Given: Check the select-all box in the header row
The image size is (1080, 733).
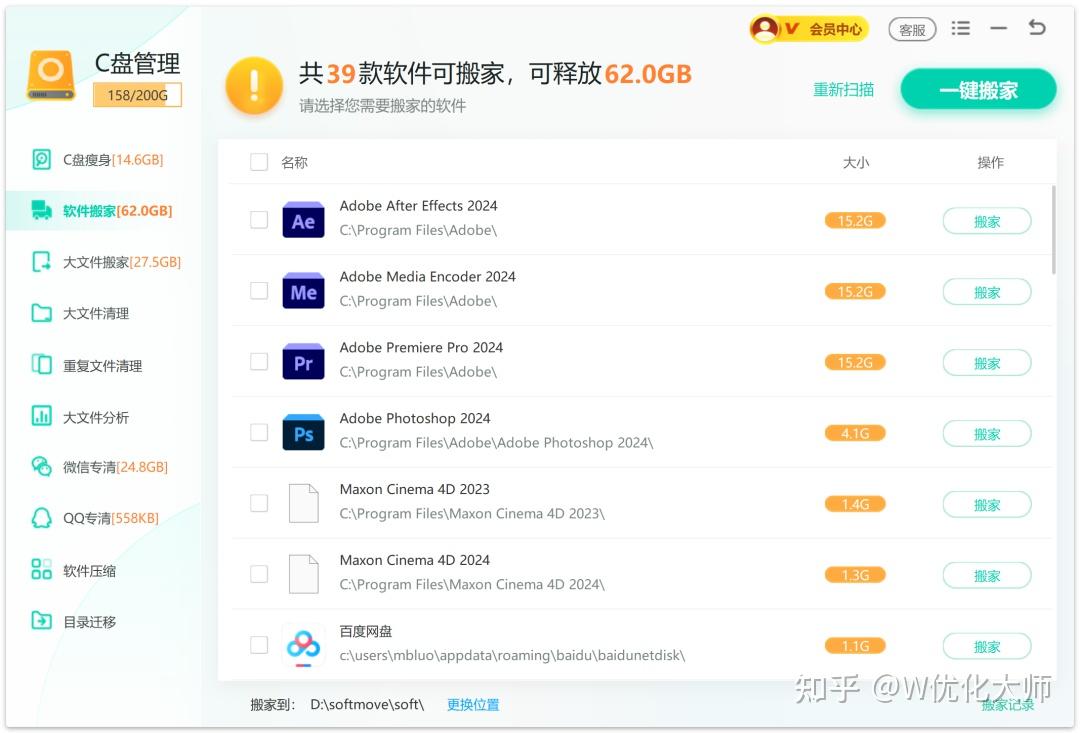Looking at the screenshot, I should point(258,161).
